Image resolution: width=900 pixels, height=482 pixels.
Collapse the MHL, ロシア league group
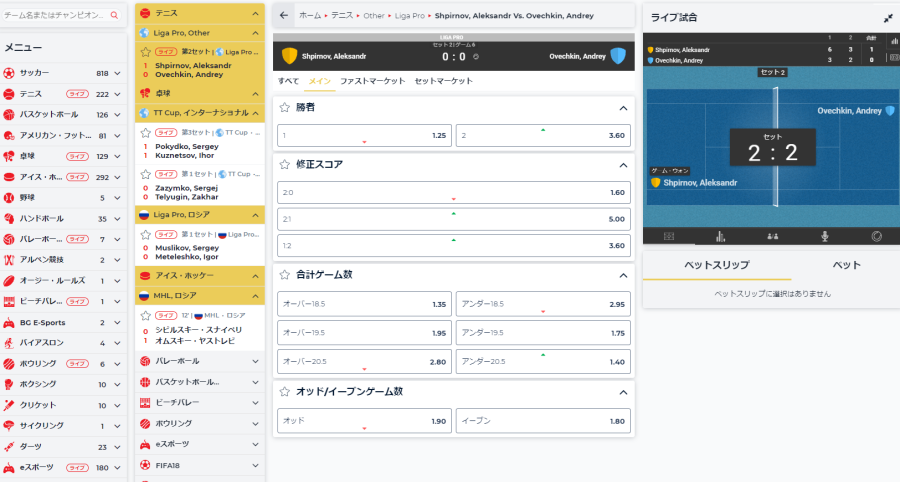255,296
